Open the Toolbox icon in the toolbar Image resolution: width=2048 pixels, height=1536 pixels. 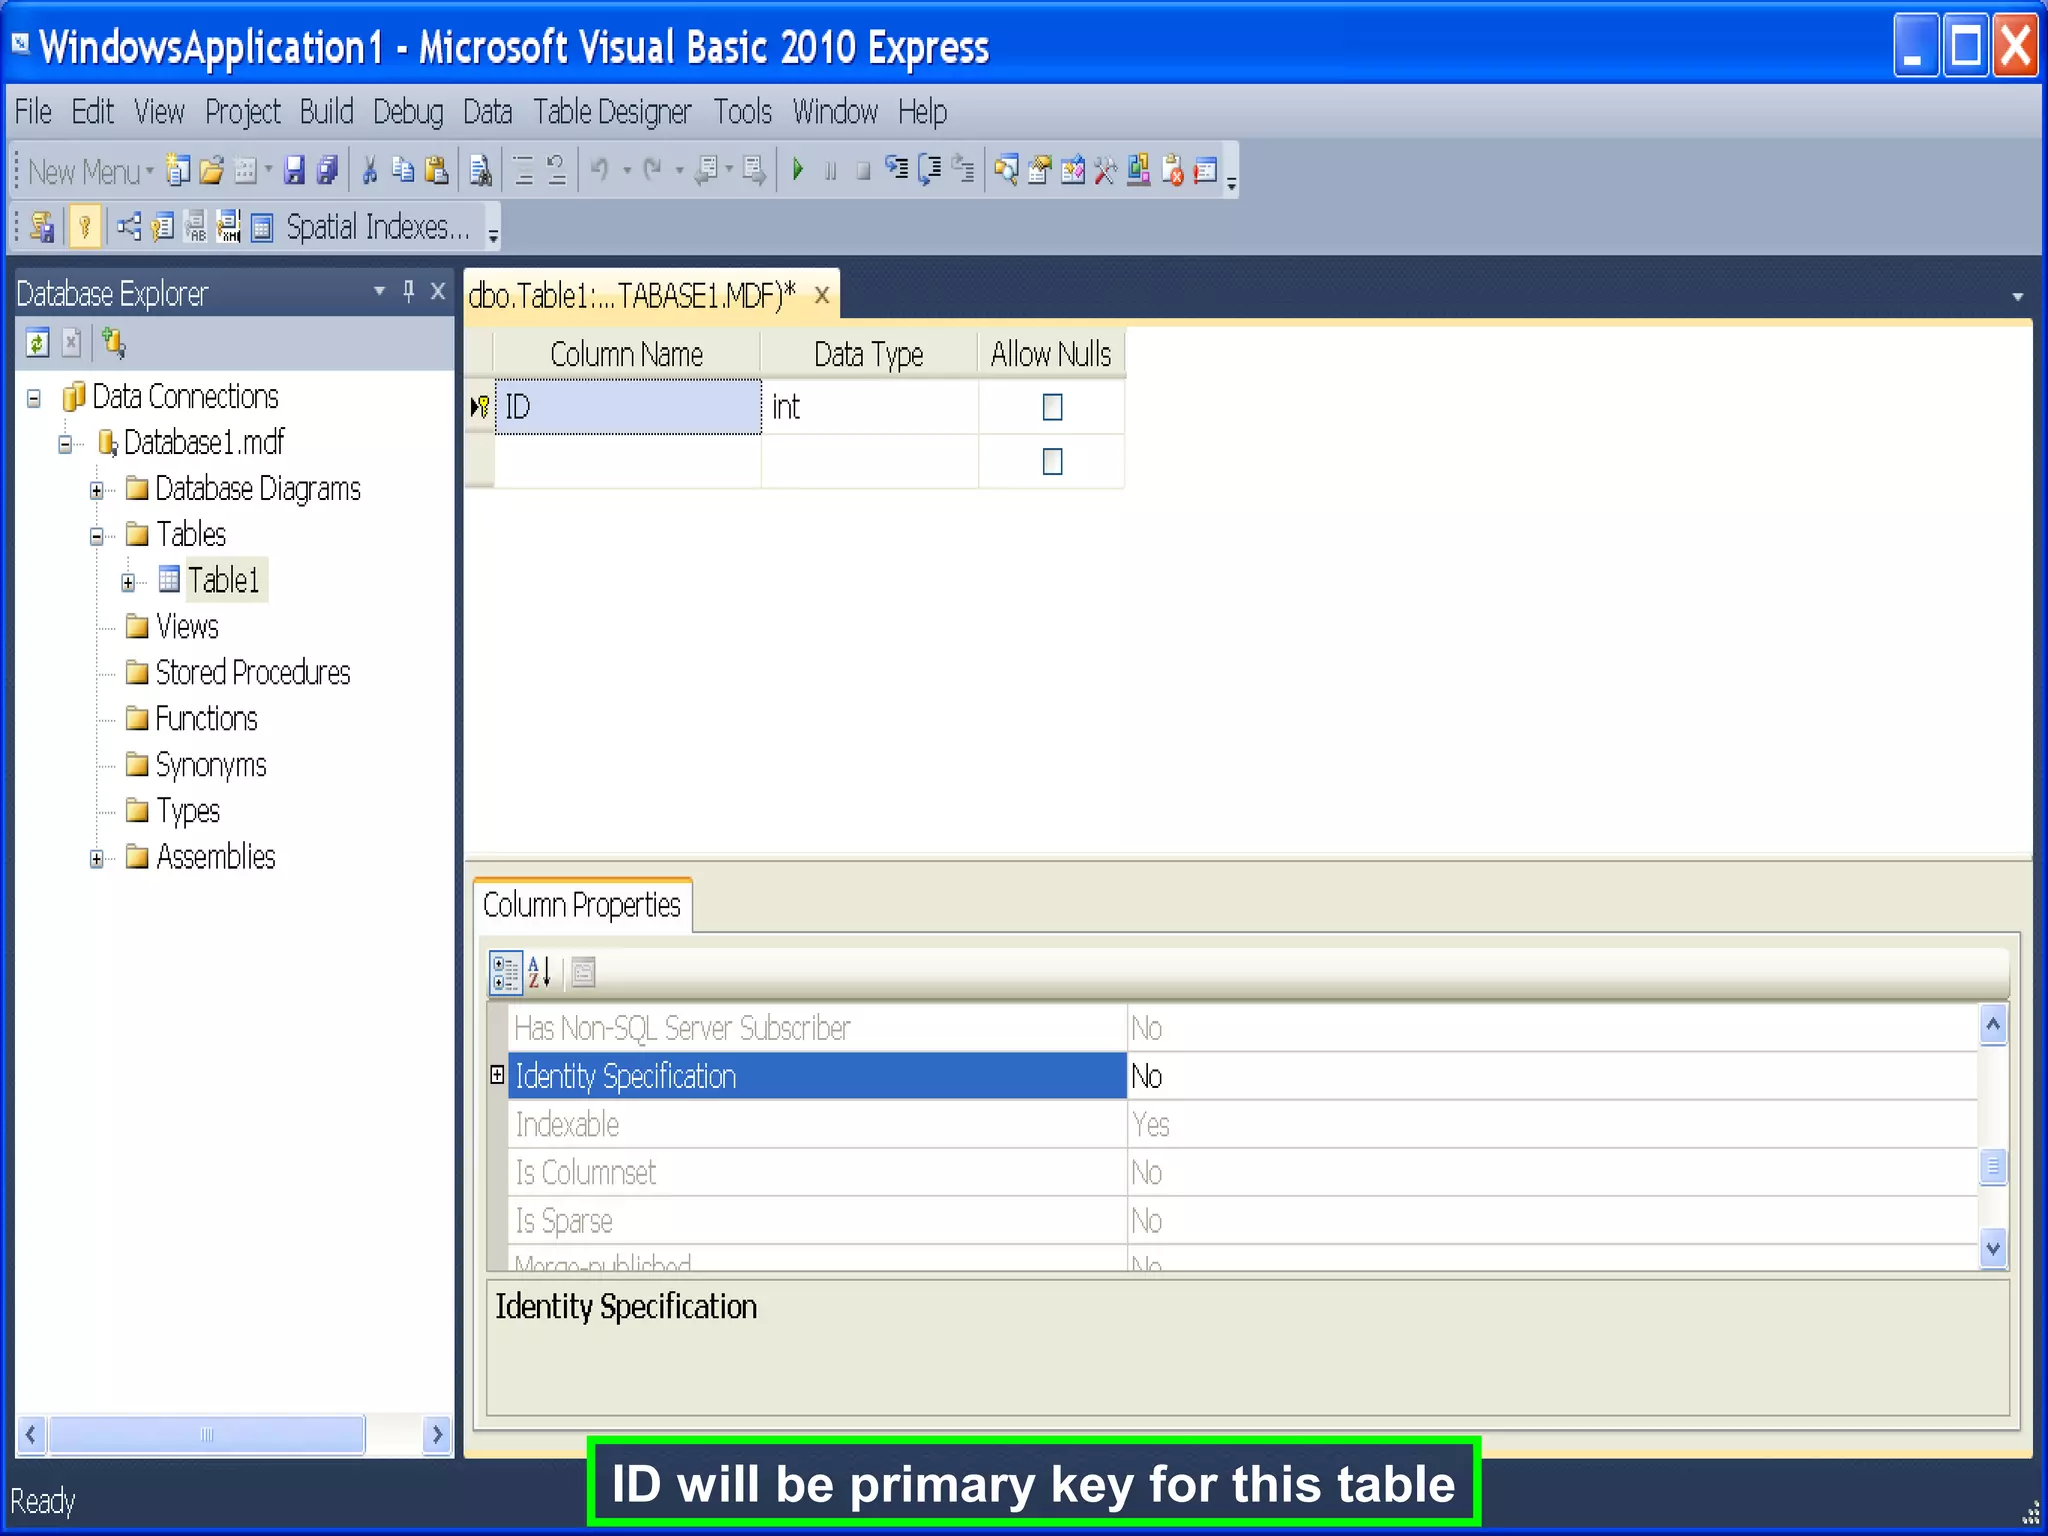click(x=1105, y=171)
